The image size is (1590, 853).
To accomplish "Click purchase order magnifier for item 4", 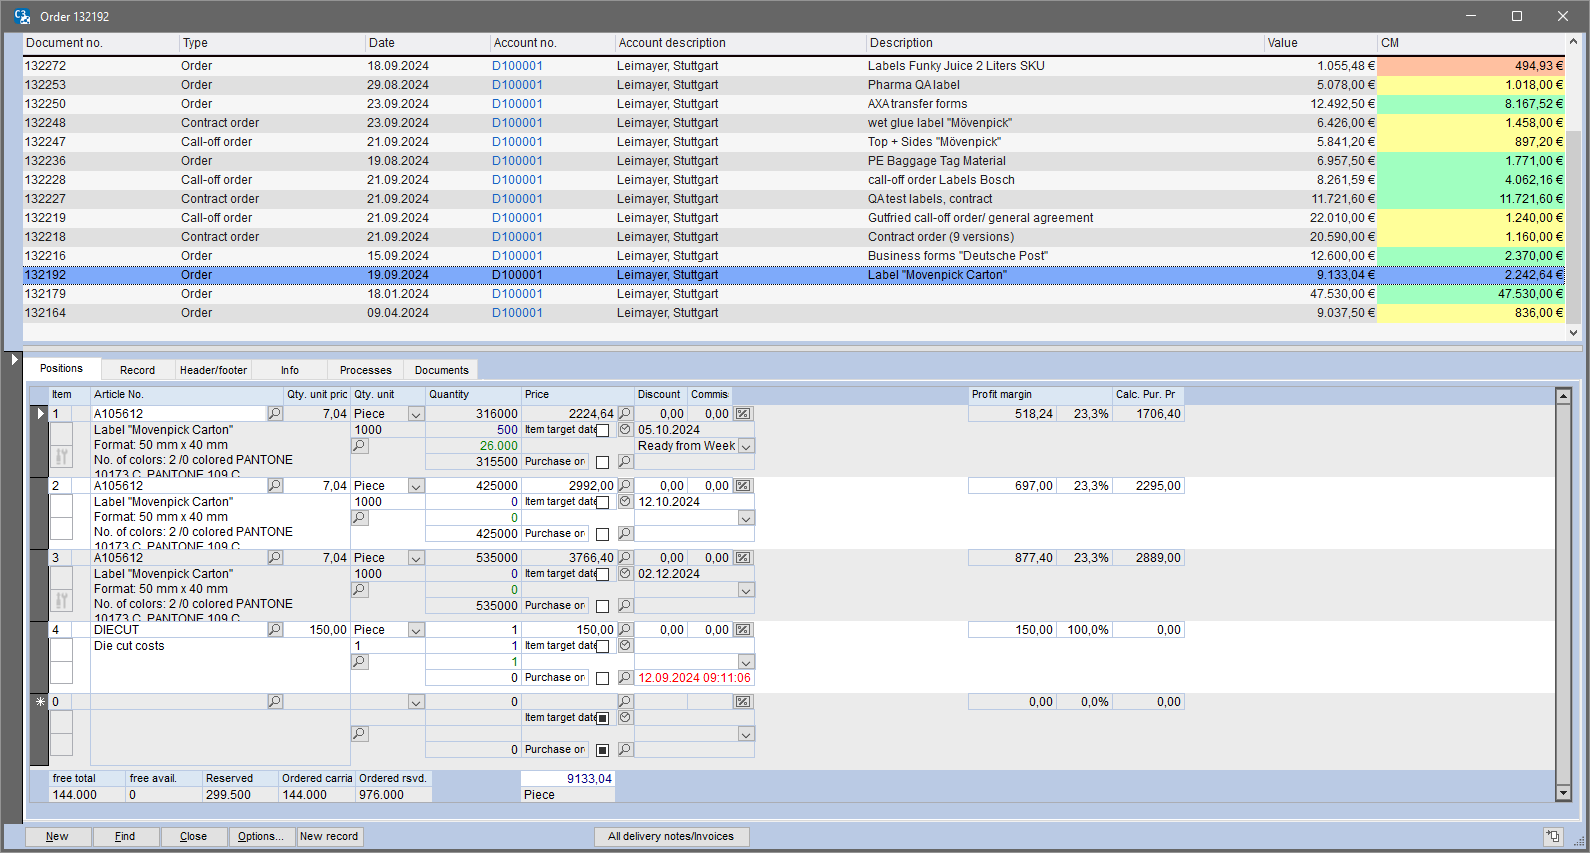I will 625,678.
